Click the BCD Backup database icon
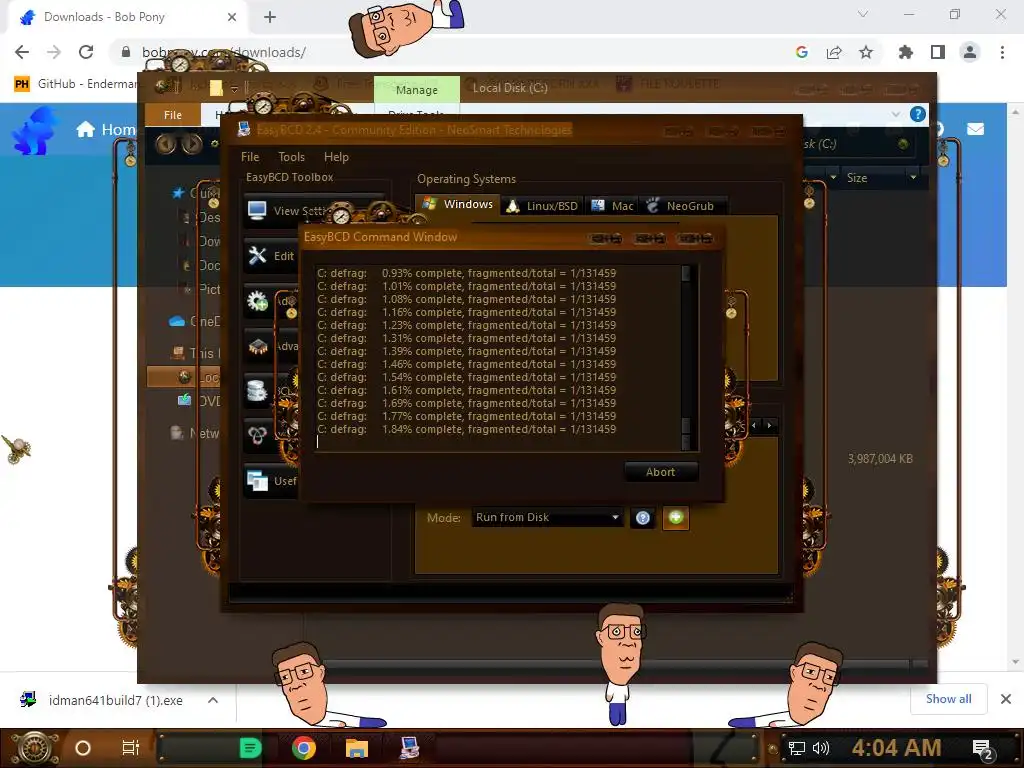The width and height of the screenshot is (1024, 768). (257, 391)
